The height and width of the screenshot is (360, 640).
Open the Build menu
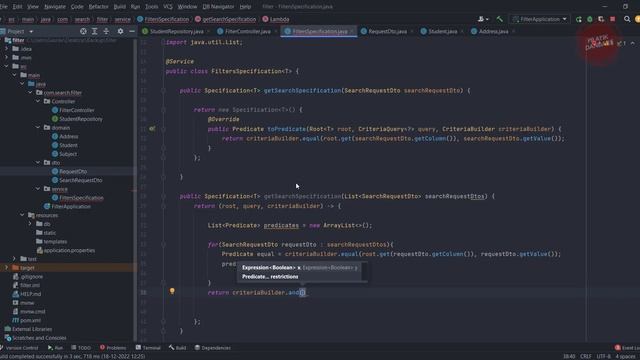(120, 7)
